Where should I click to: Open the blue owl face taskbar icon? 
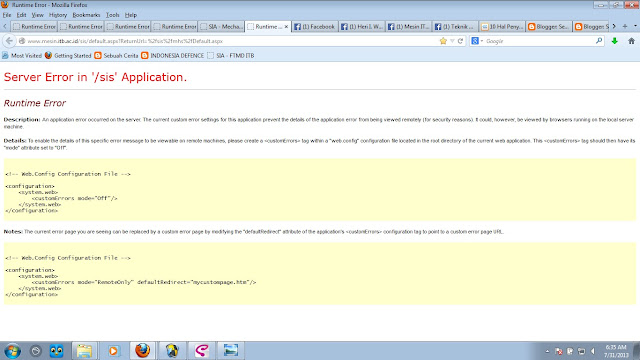56,351
